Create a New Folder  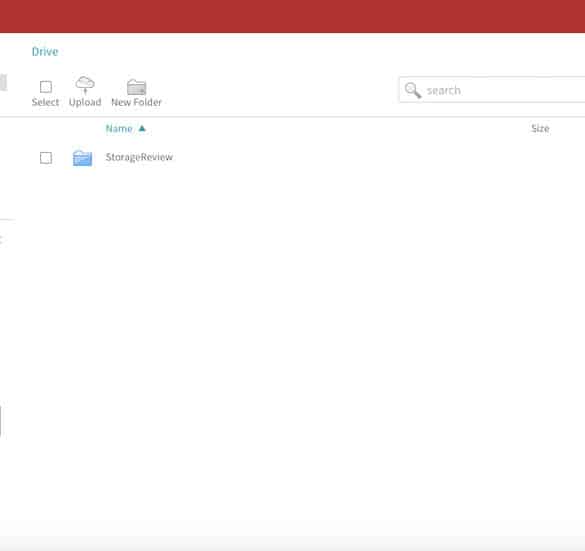tap(137, 93)
